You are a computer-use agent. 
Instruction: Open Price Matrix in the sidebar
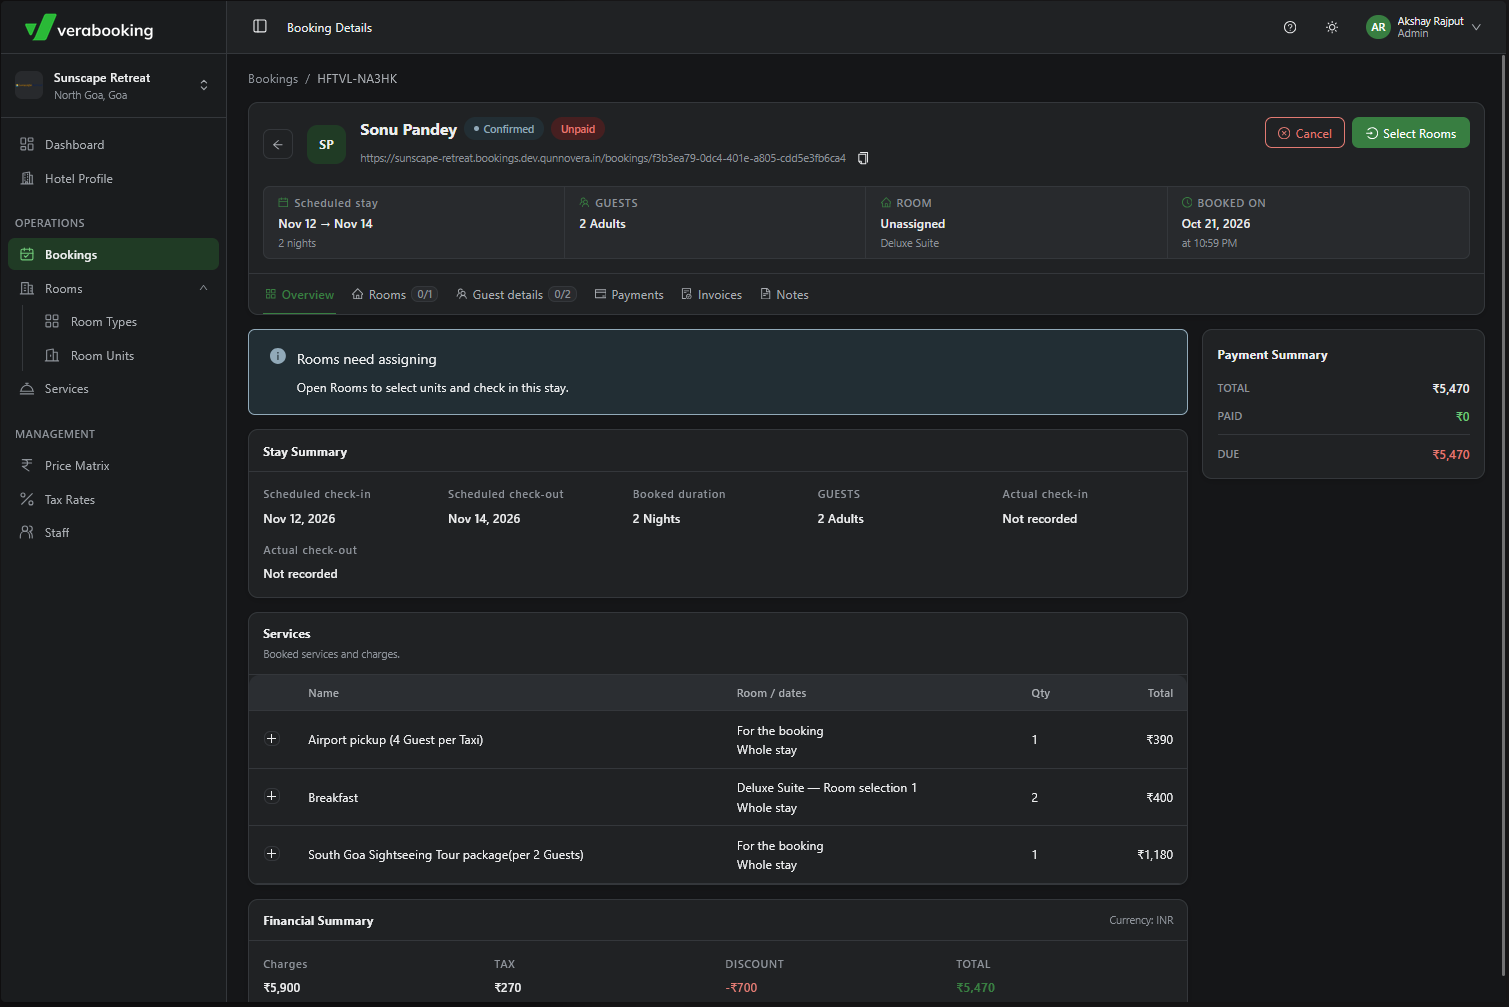[113, 466]
